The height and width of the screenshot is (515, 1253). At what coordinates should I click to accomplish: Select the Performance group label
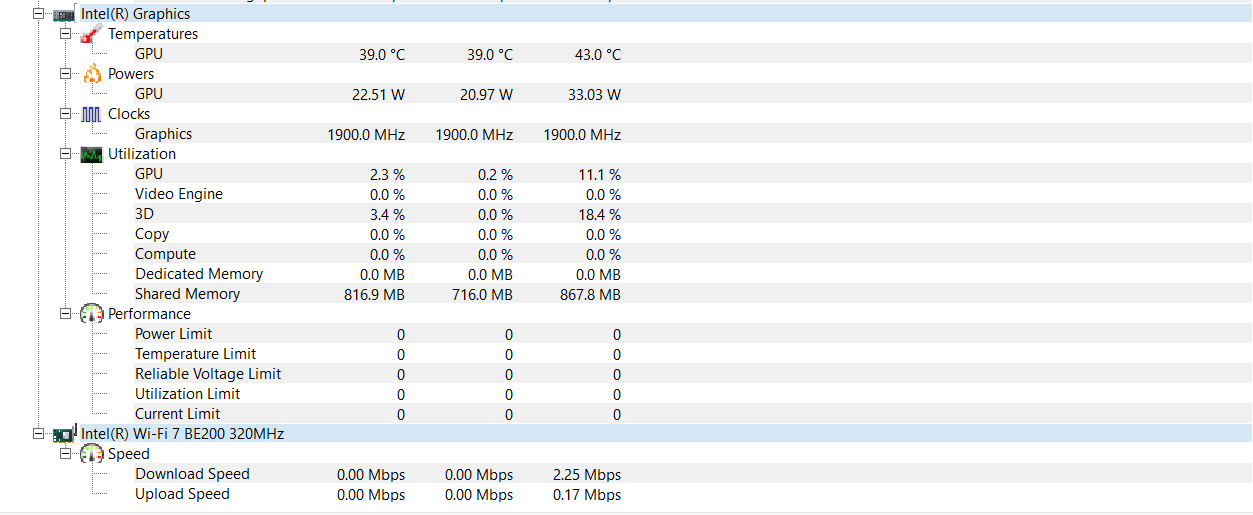[x=149, y=314]
